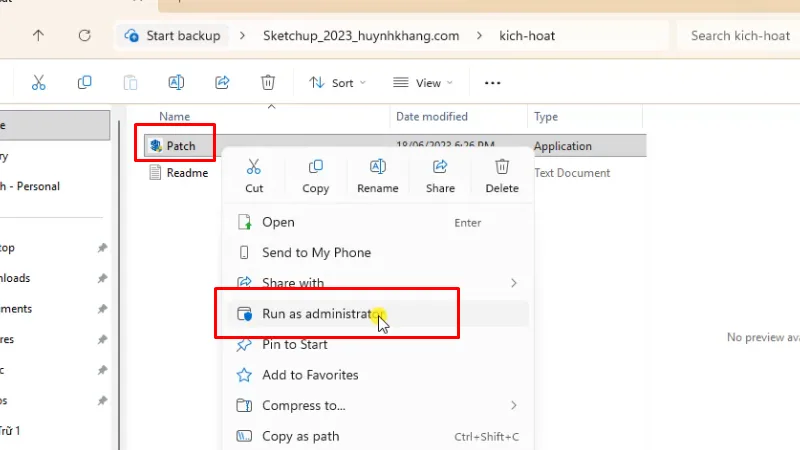Refresh the current folder

(85, 35)
